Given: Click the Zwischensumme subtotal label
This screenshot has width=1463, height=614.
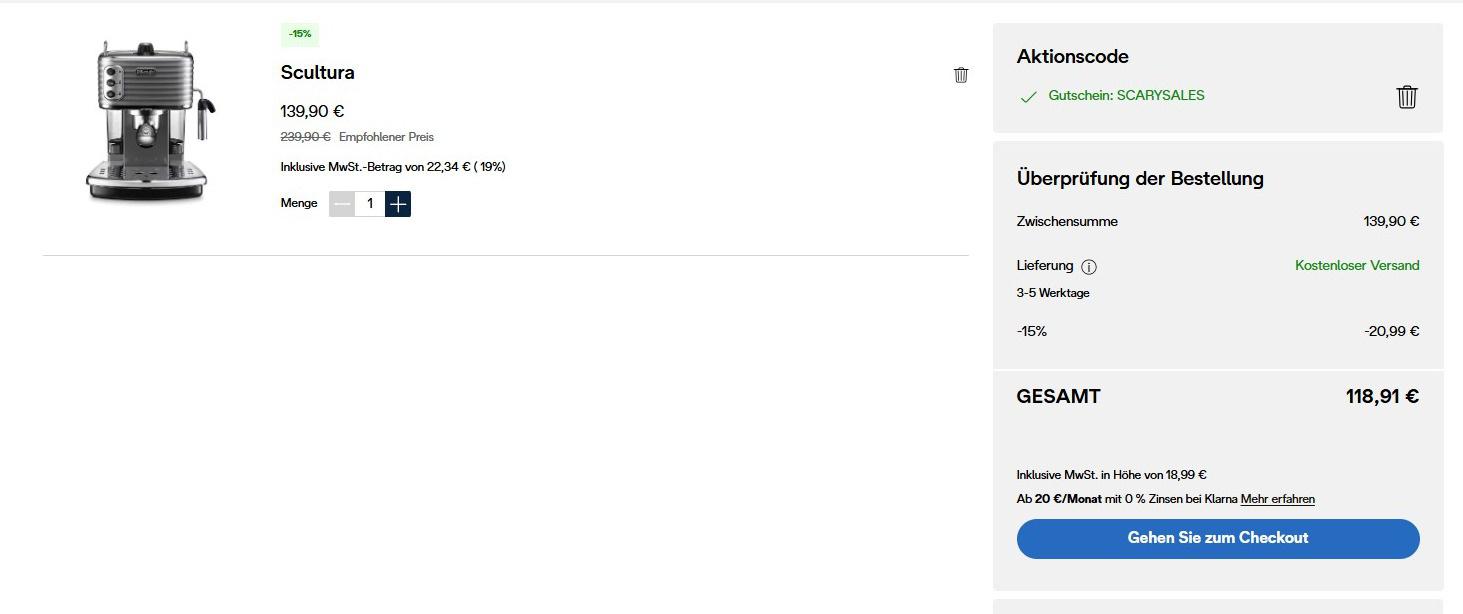Looking at the screenshot, I should click(x=1067, y=222).
